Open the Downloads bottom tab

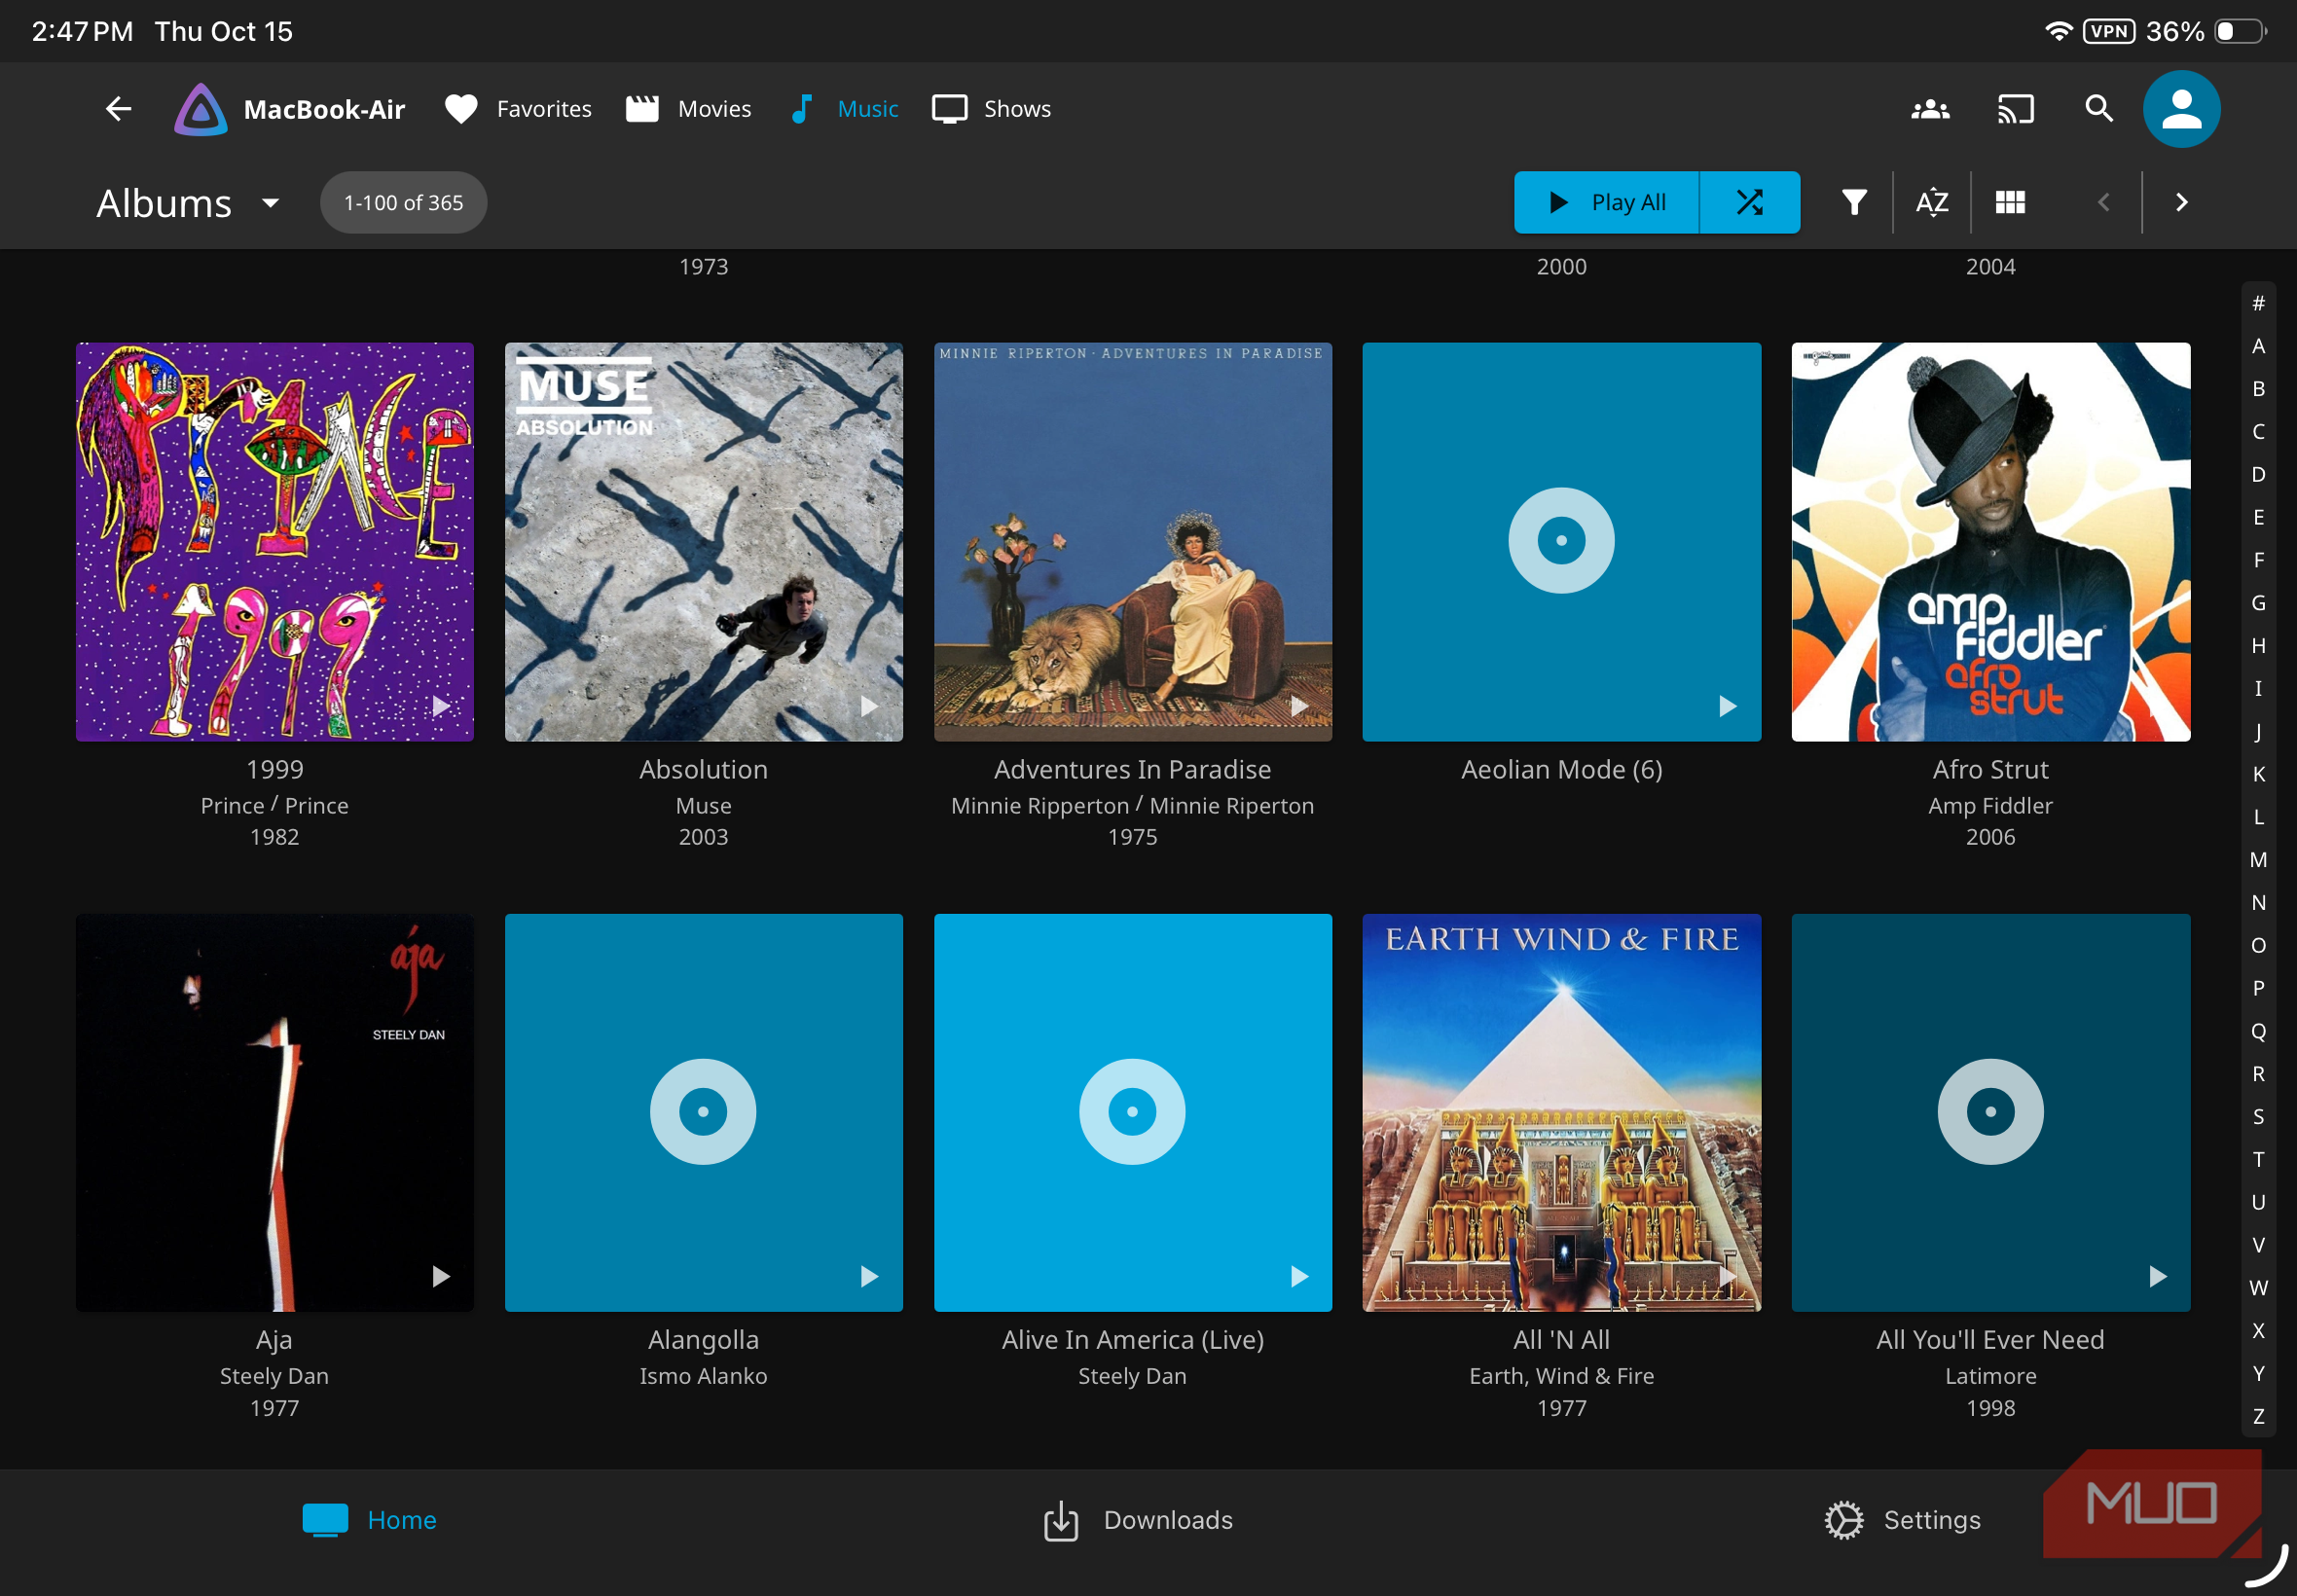(x=1137, y=1521)
